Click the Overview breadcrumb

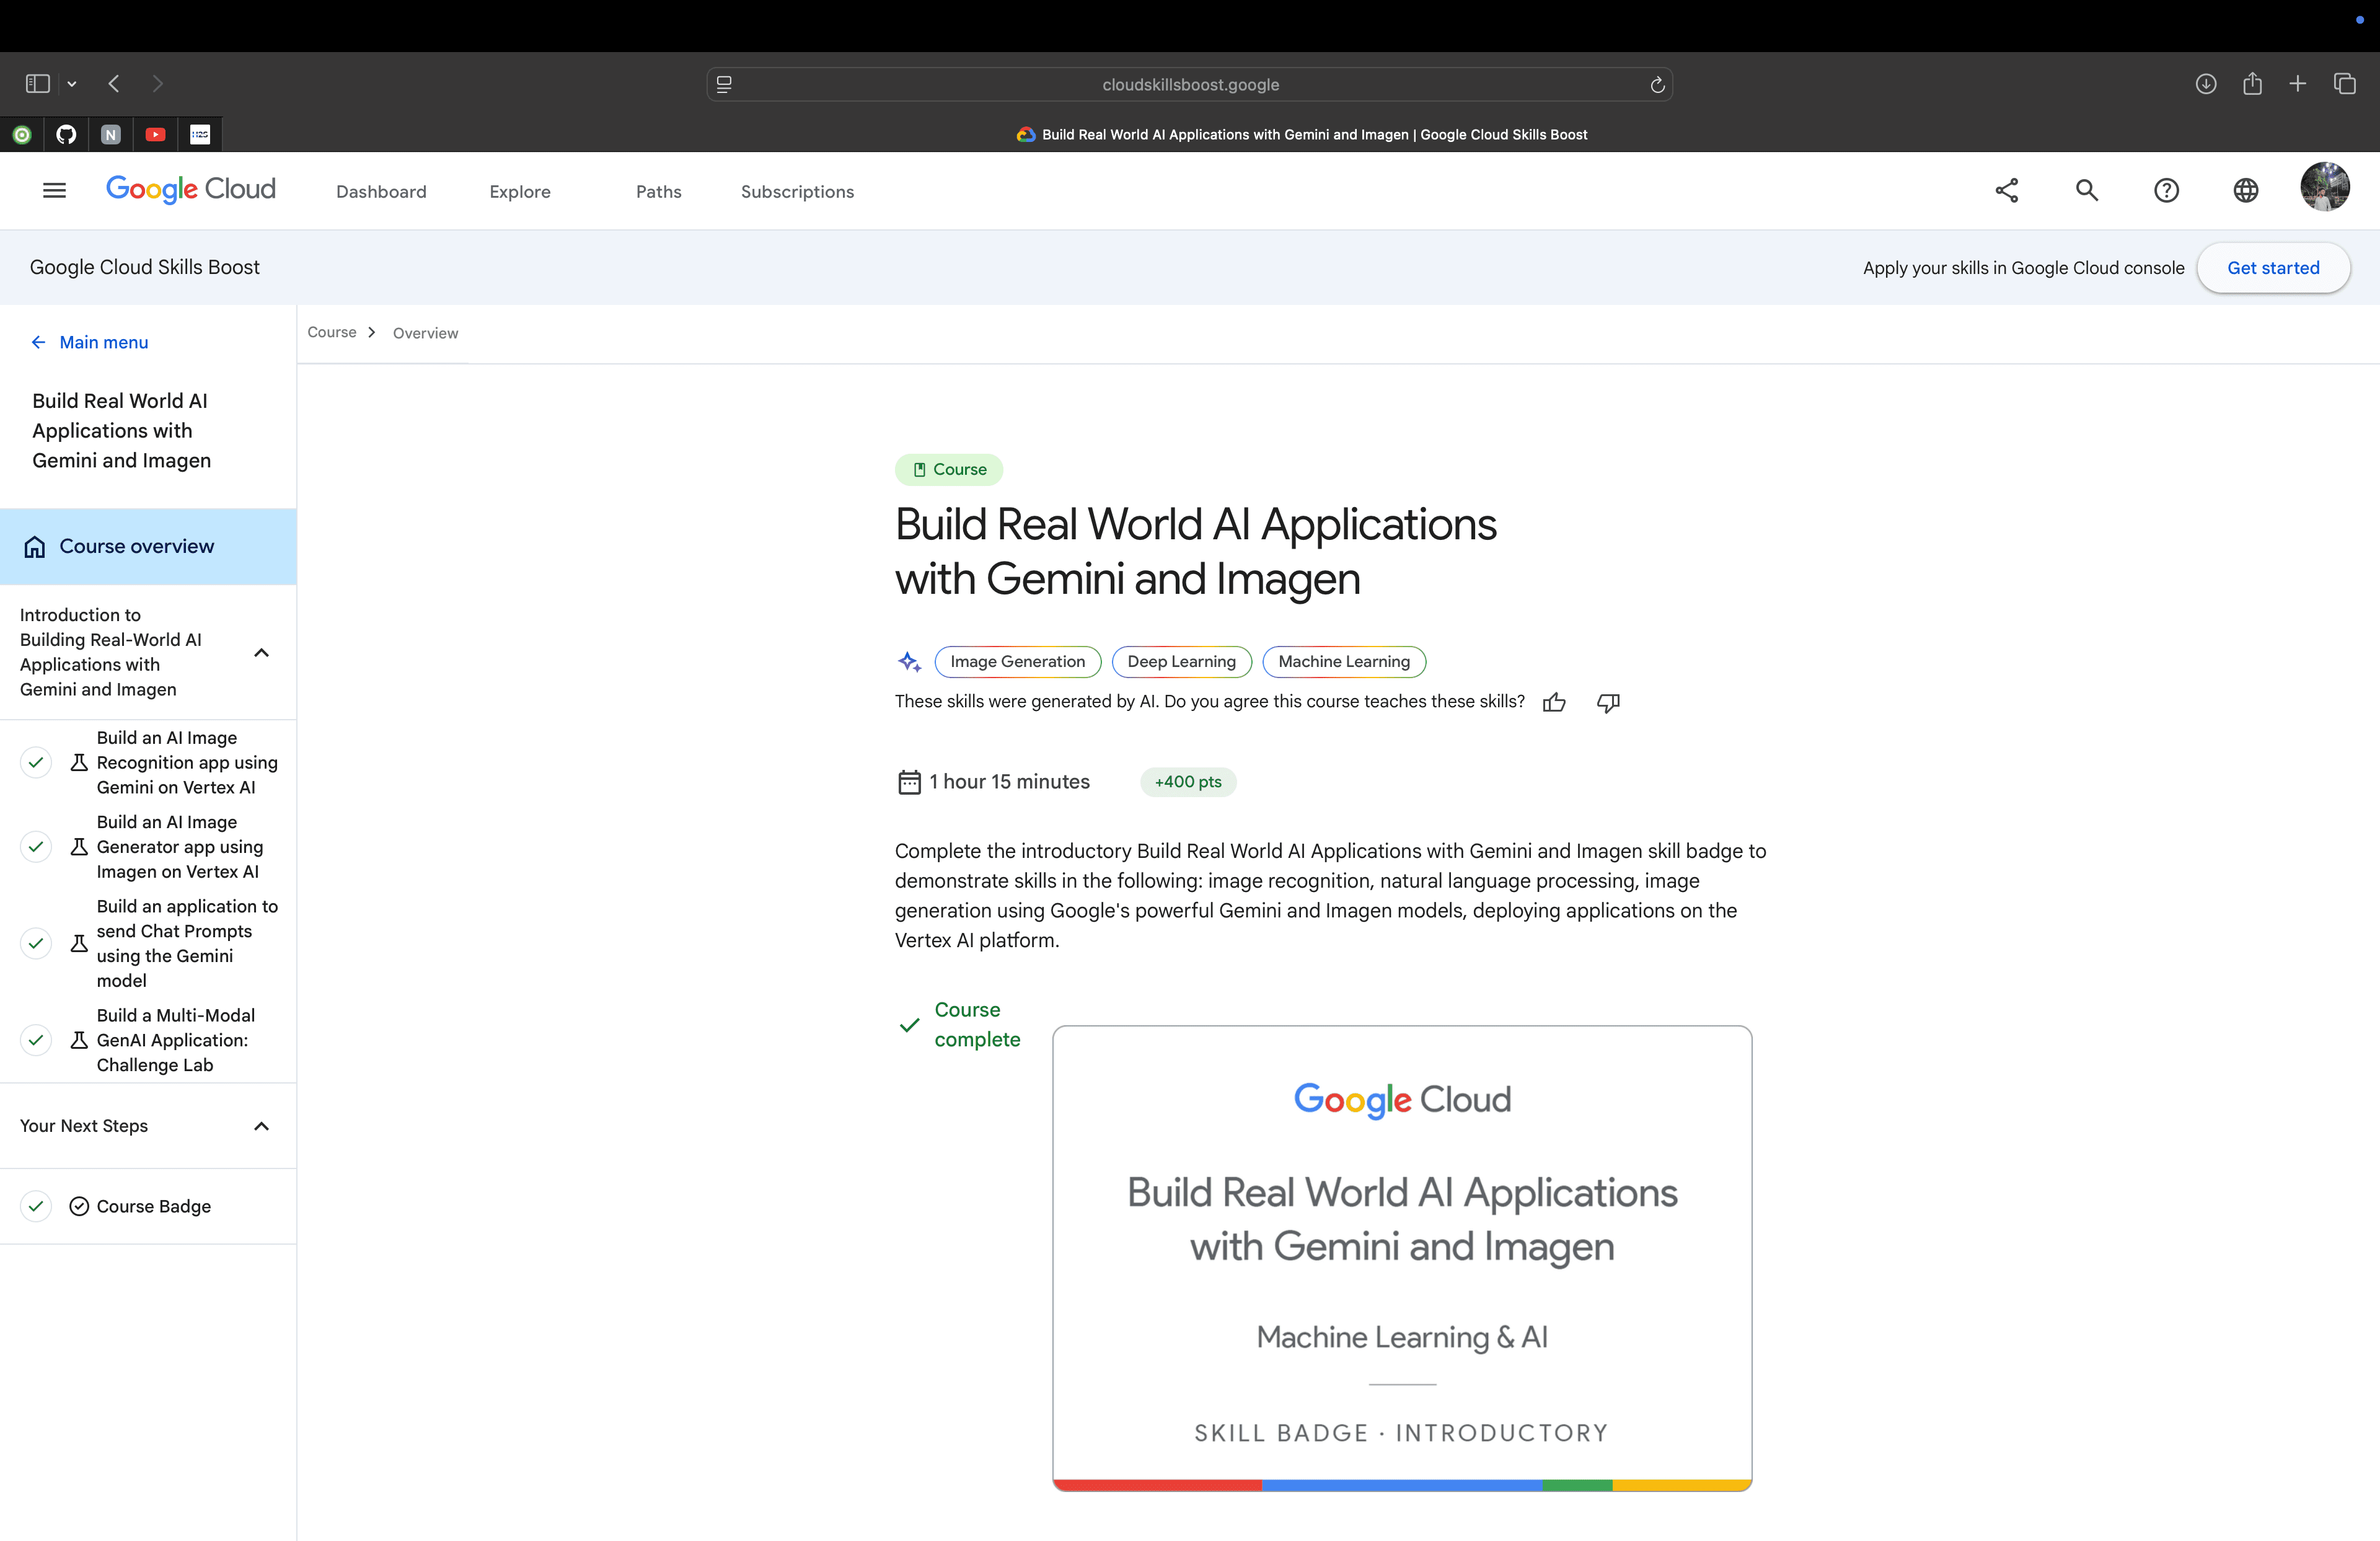pos(425,333)
